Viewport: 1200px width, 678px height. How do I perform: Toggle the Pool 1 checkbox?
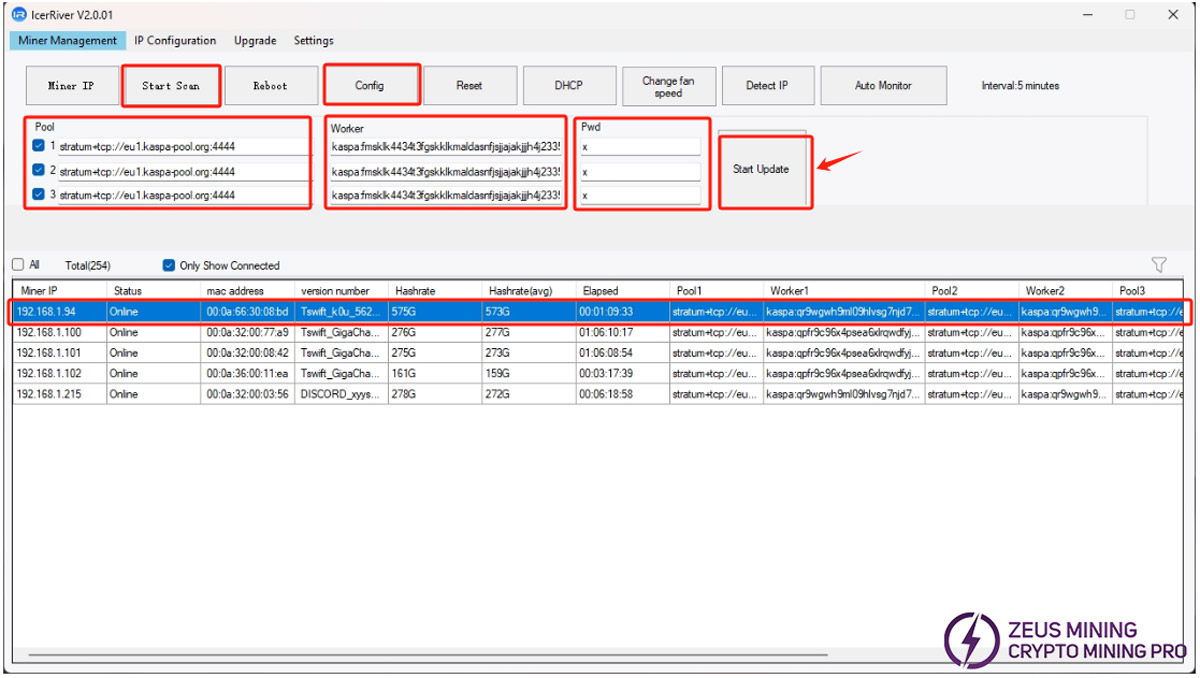coord(38,146)
